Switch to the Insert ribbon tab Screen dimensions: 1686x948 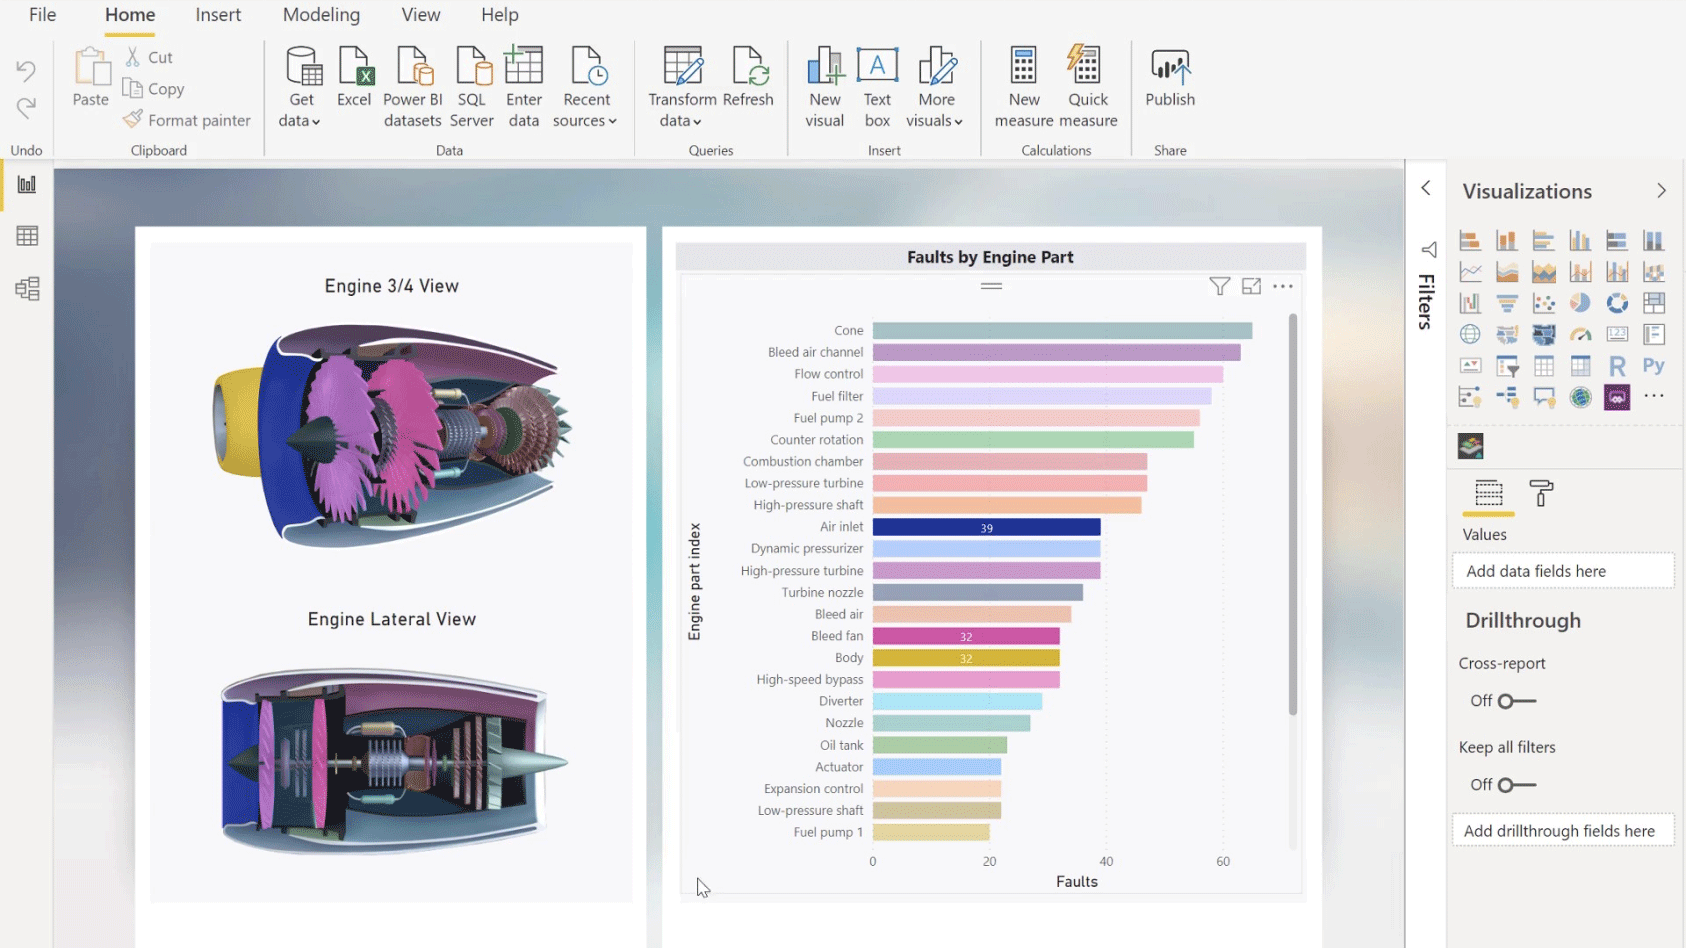click(x=218, y=15)
